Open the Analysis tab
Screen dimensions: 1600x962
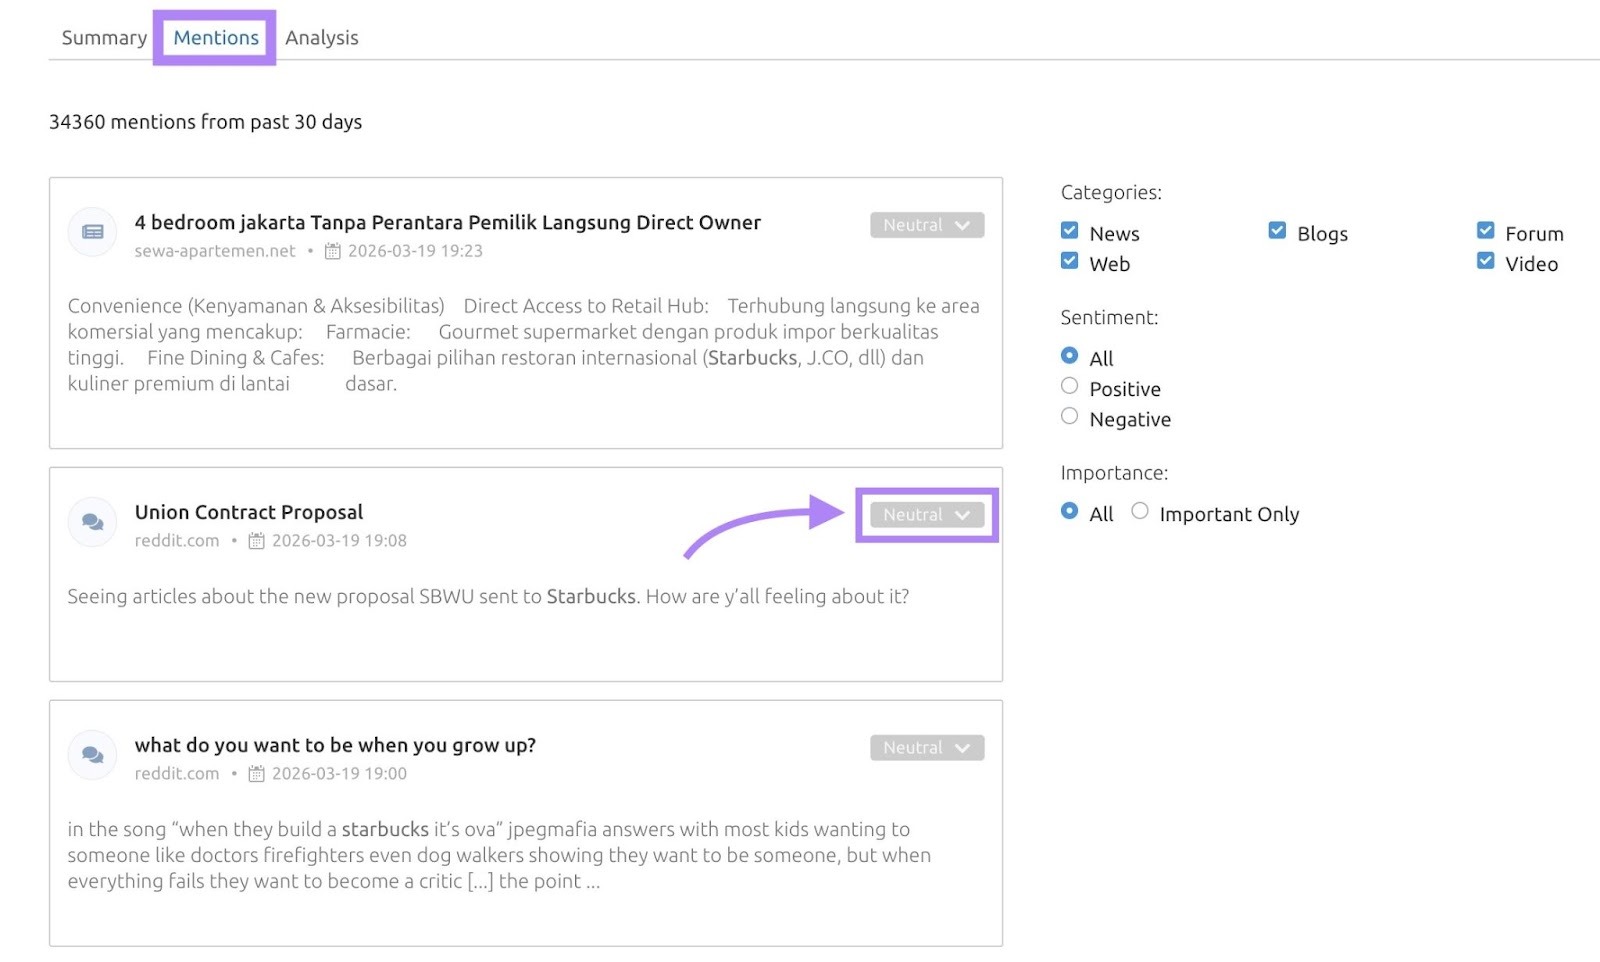[321, 38]
